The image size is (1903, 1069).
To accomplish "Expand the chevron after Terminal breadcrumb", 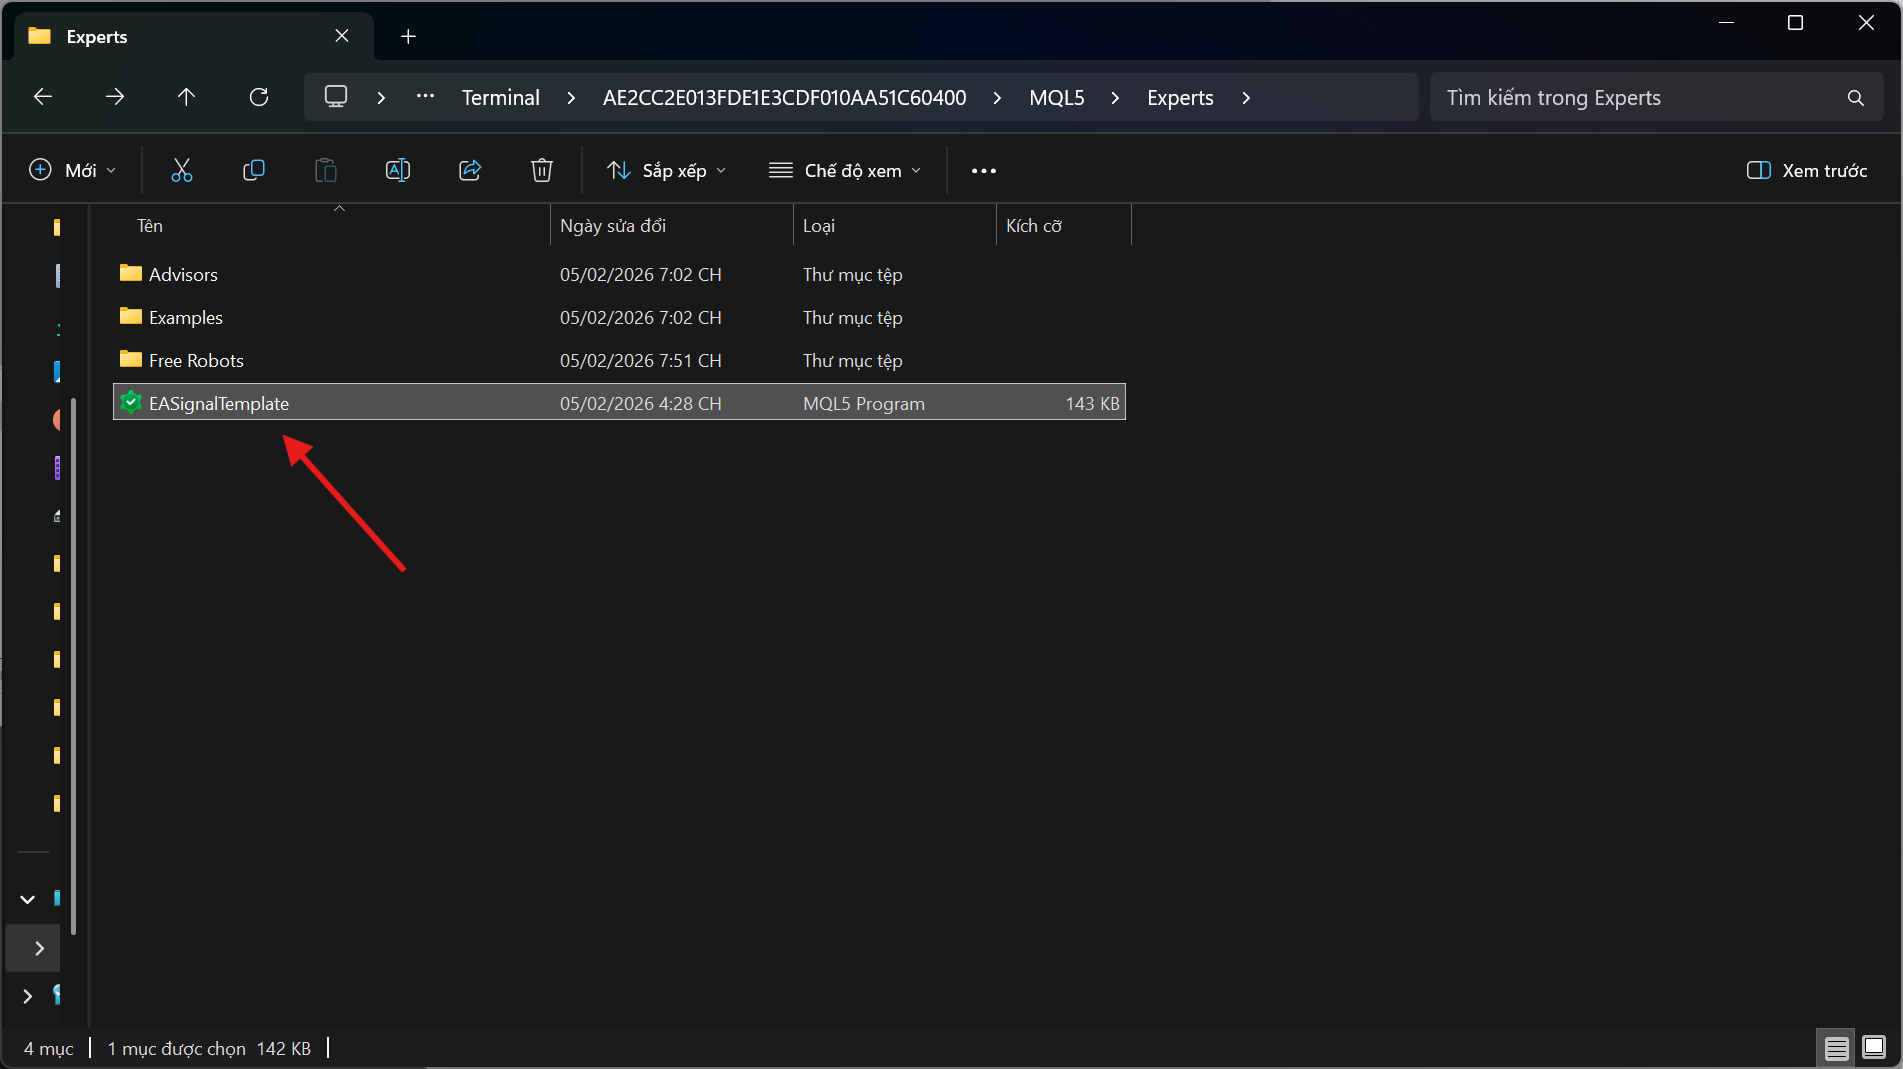I will 571,97.
